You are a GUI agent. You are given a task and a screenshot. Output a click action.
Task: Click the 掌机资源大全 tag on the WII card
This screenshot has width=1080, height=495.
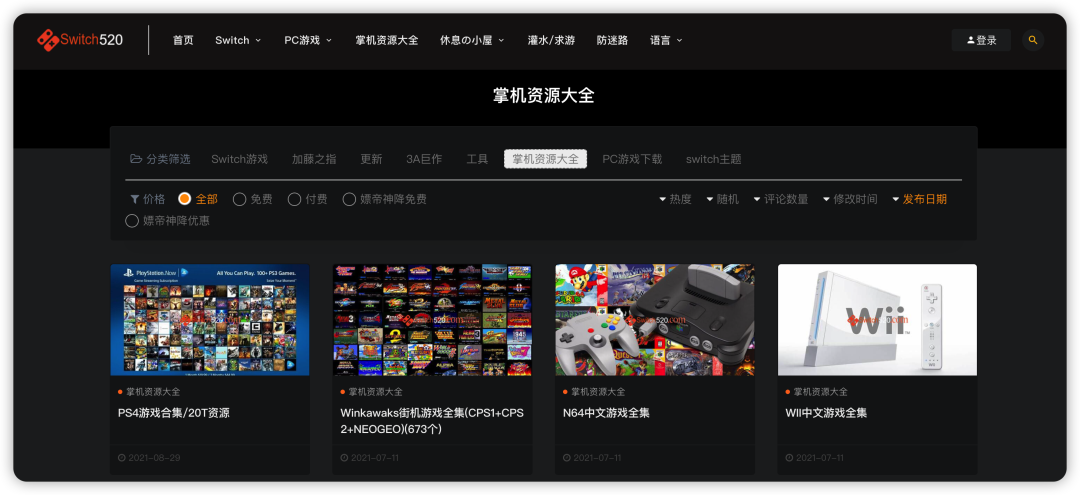(x=820, y=392)
